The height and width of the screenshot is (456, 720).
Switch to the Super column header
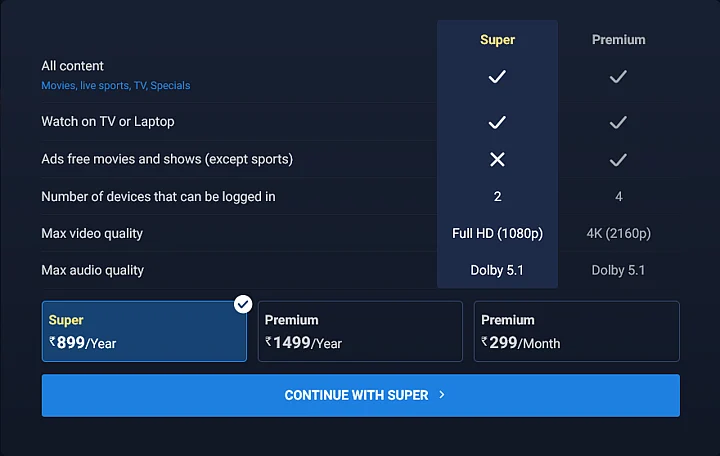point(497,40)
